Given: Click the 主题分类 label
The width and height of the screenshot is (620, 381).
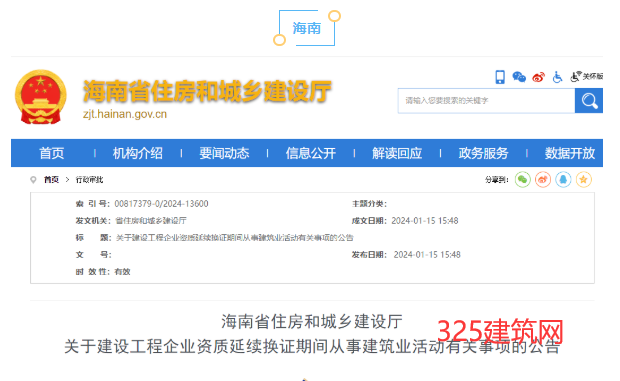Looking at the screenshot, I should point(369,204).
